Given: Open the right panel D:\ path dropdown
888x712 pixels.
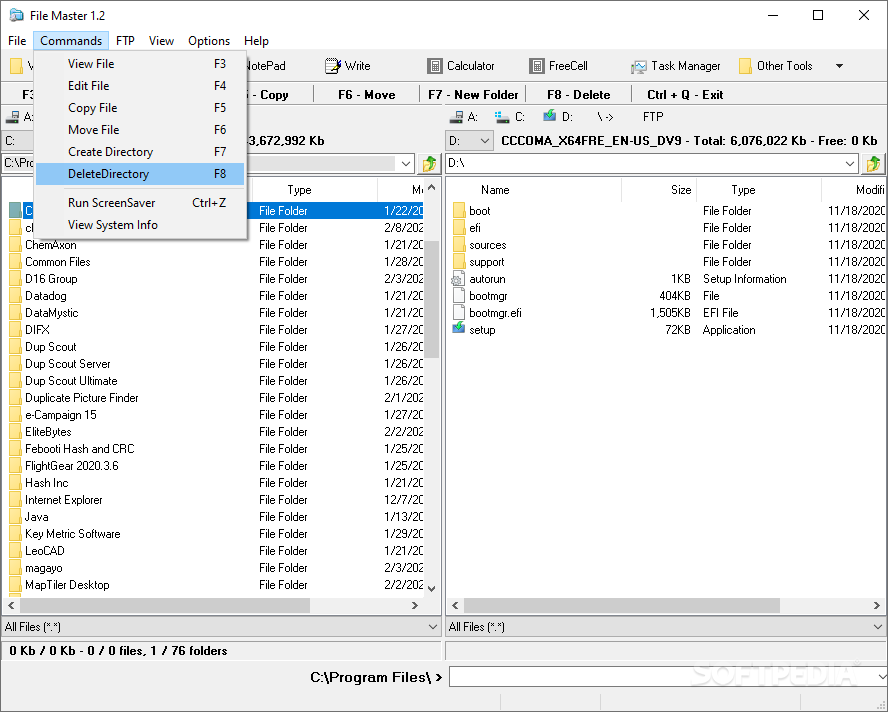Looking at the screenshot, I should point(849,164).
